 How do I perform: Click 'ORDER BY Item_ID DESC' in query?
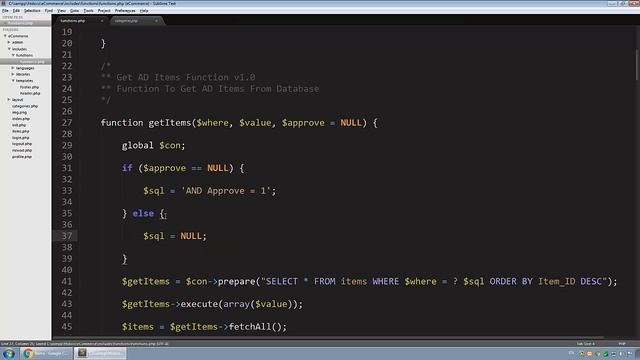545,281
